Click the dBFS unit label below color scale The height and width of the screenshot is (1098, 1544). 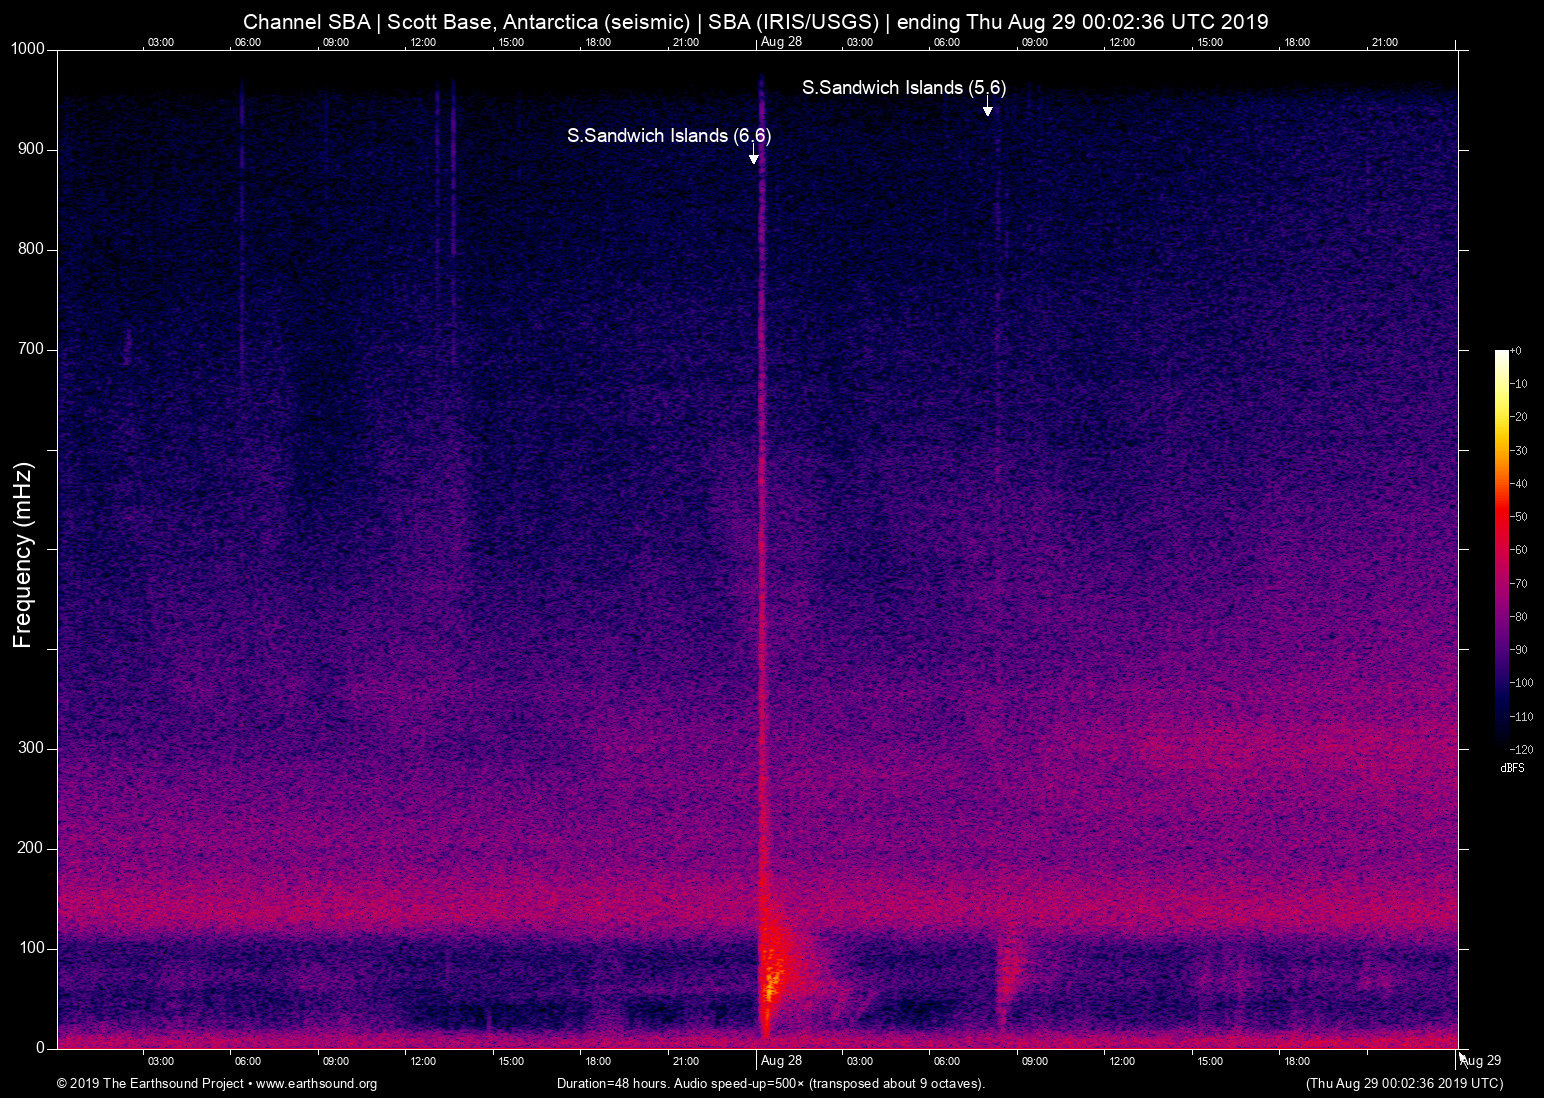(x=1512, y=768)
